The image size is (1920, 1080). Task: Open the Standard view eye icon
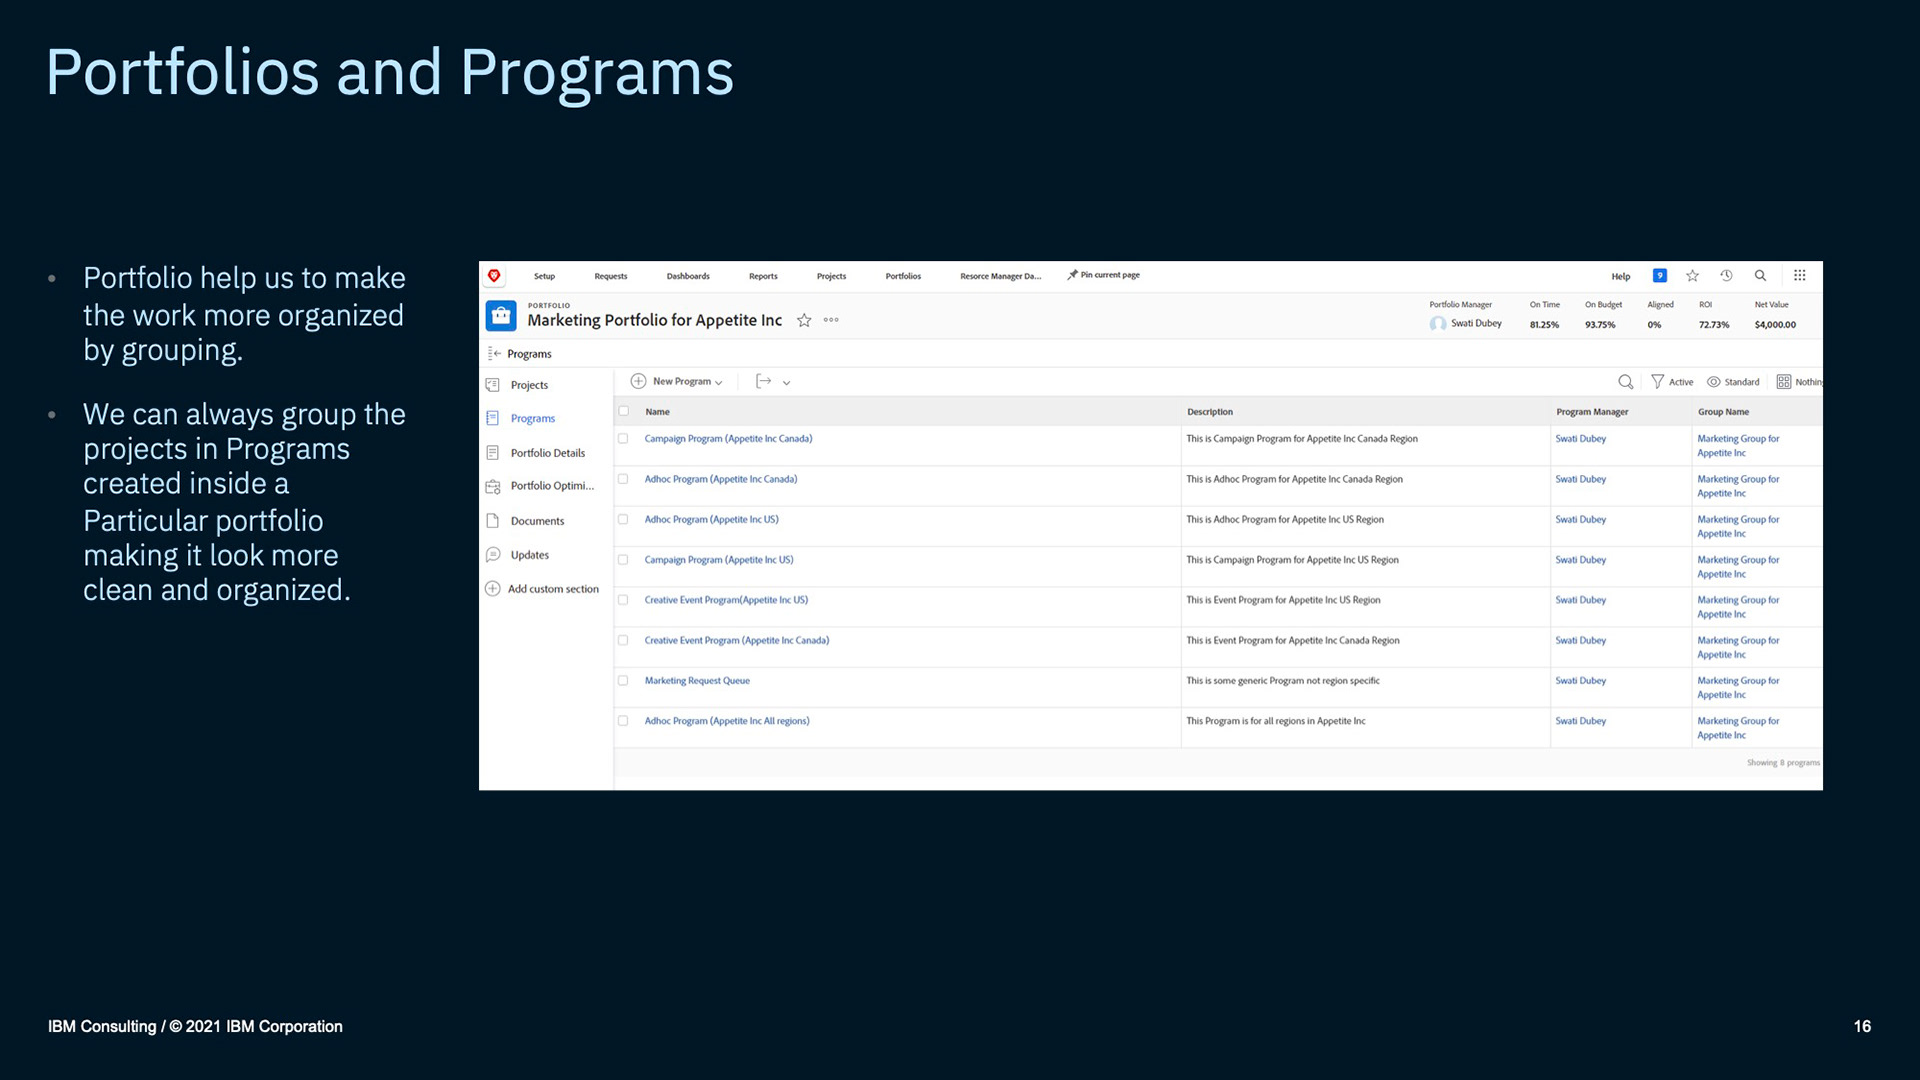[1713, 382]
